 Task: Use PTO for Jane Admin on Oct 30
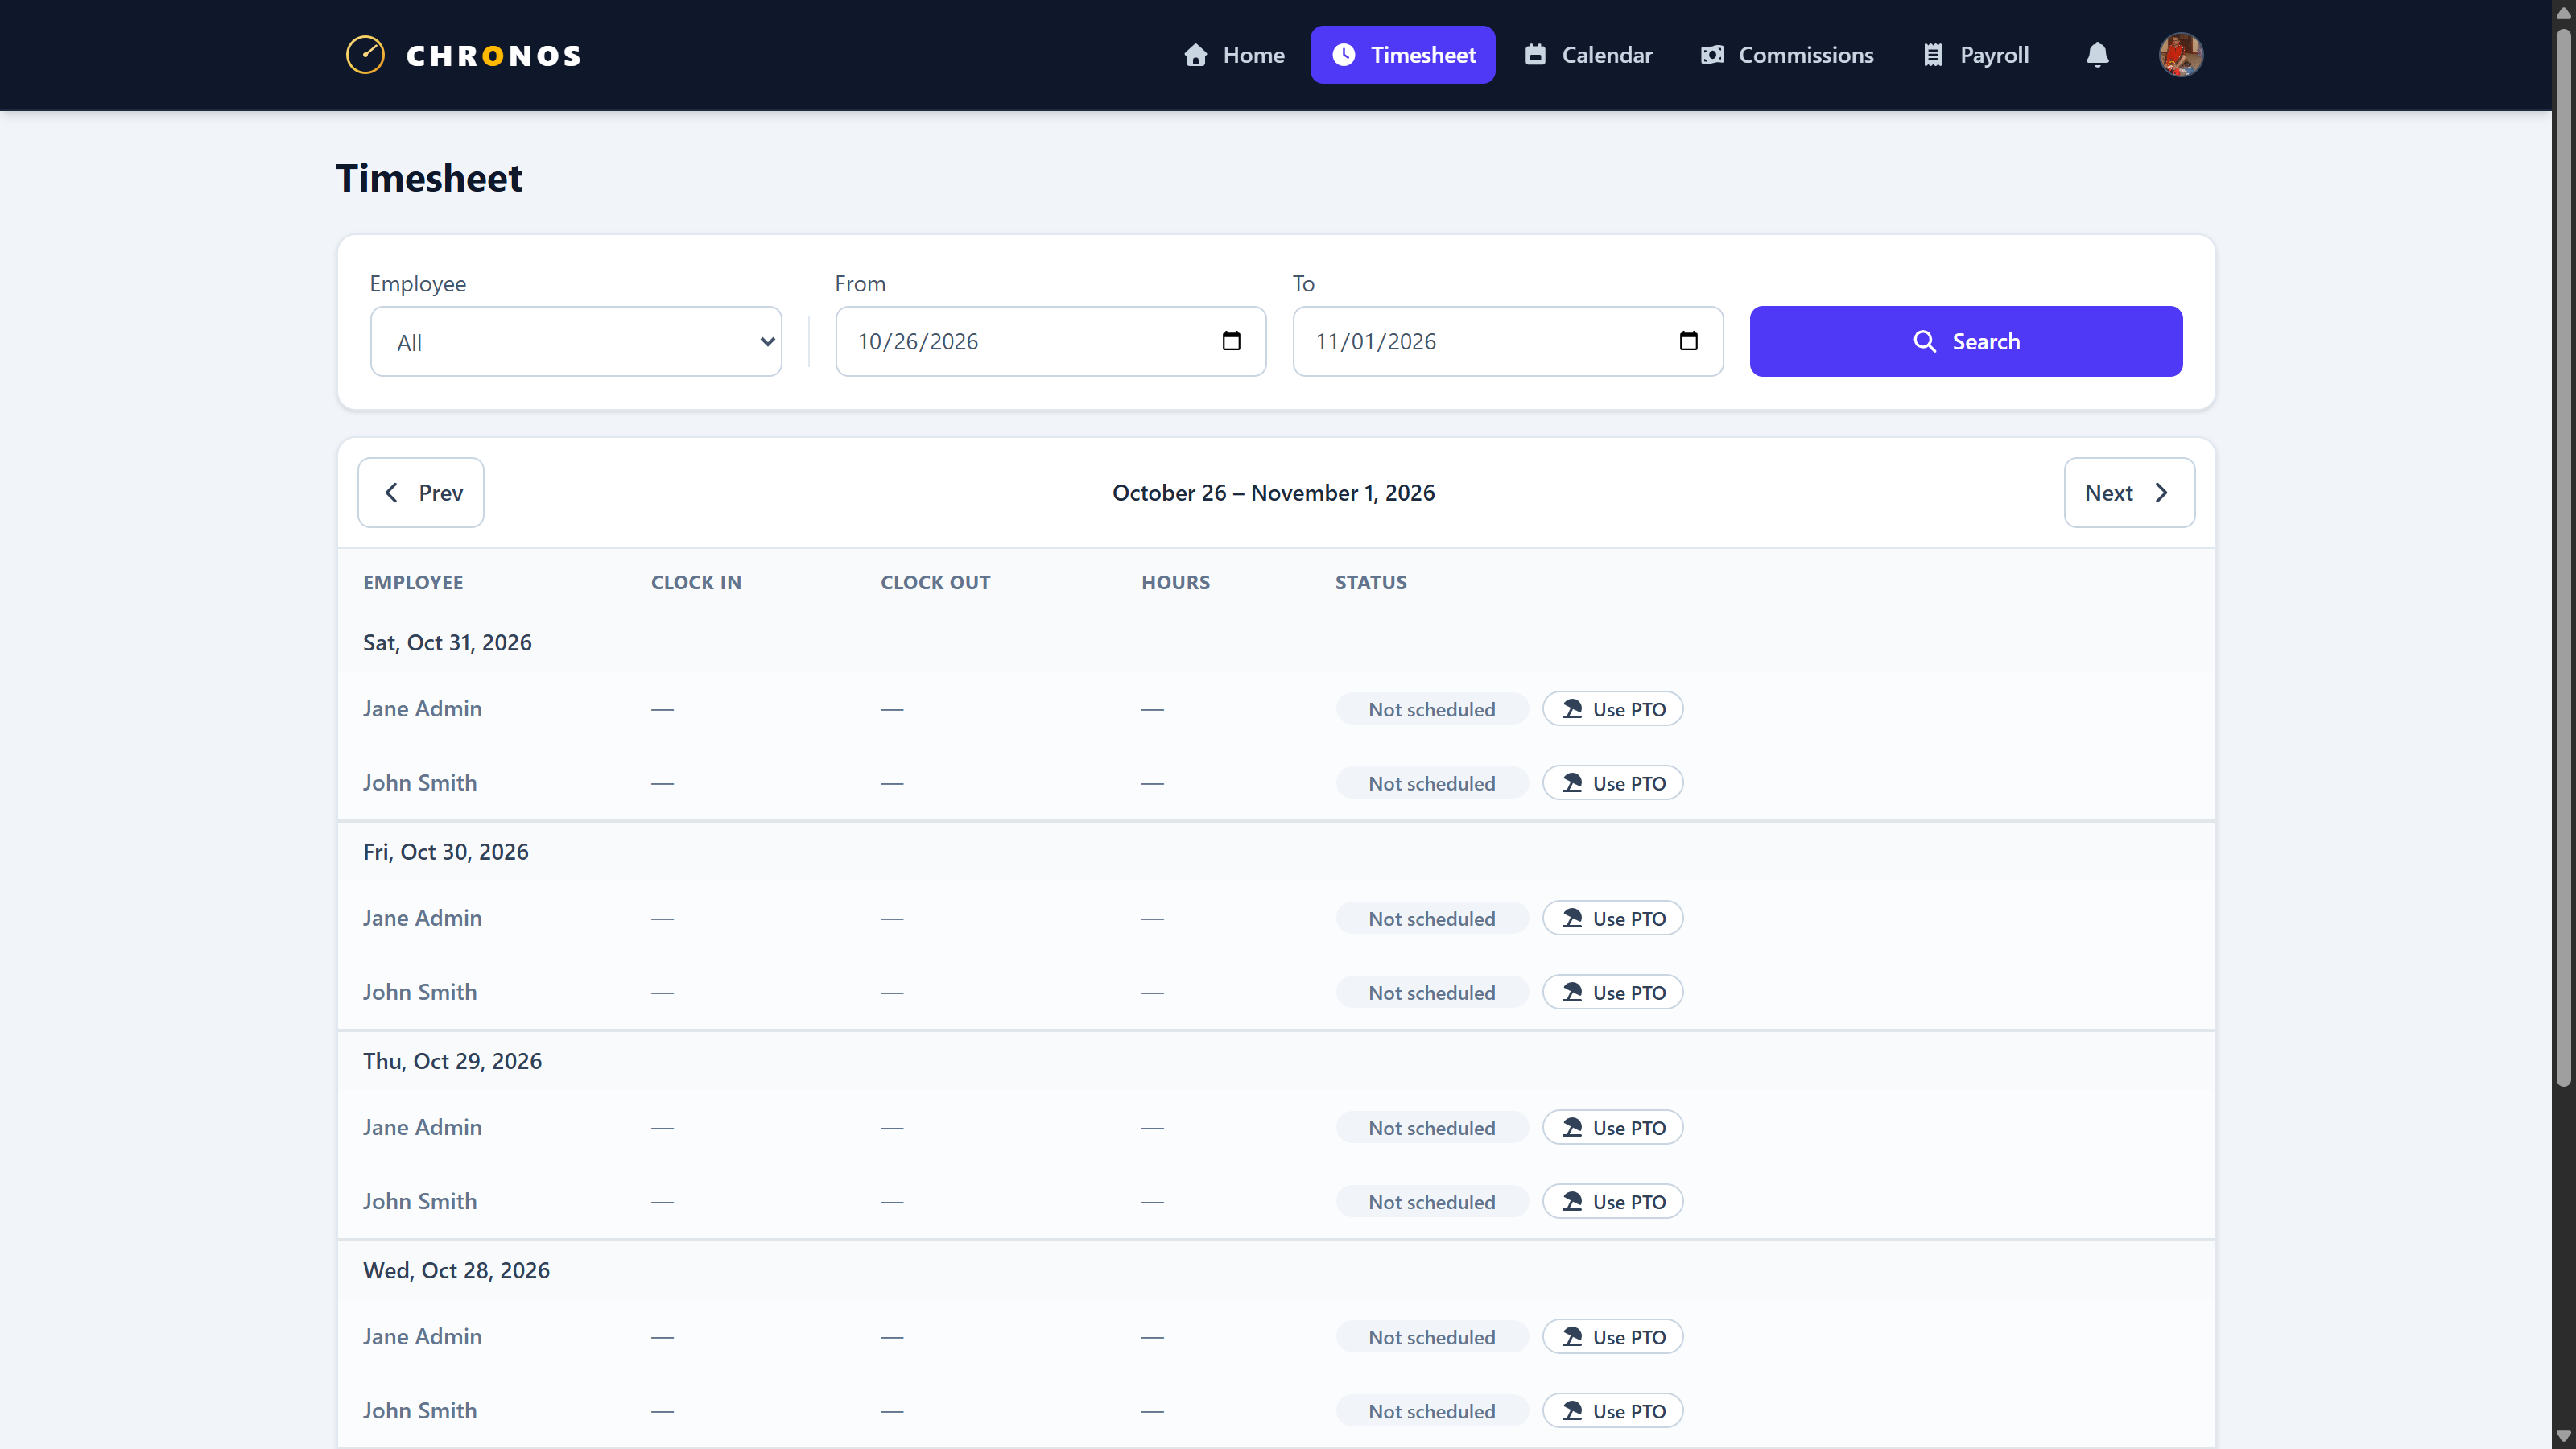pyautogui.click(x=1612, y=918)
